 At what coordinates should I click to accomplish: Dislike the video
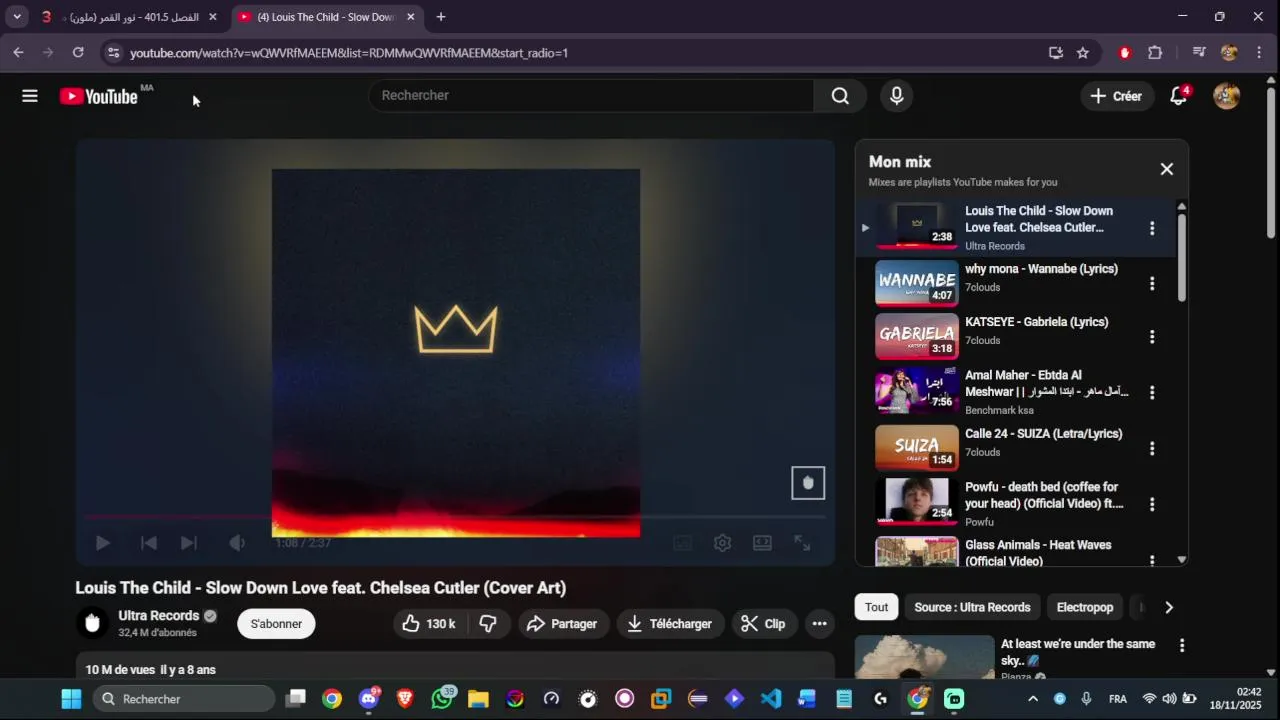[x=488, y=624]
